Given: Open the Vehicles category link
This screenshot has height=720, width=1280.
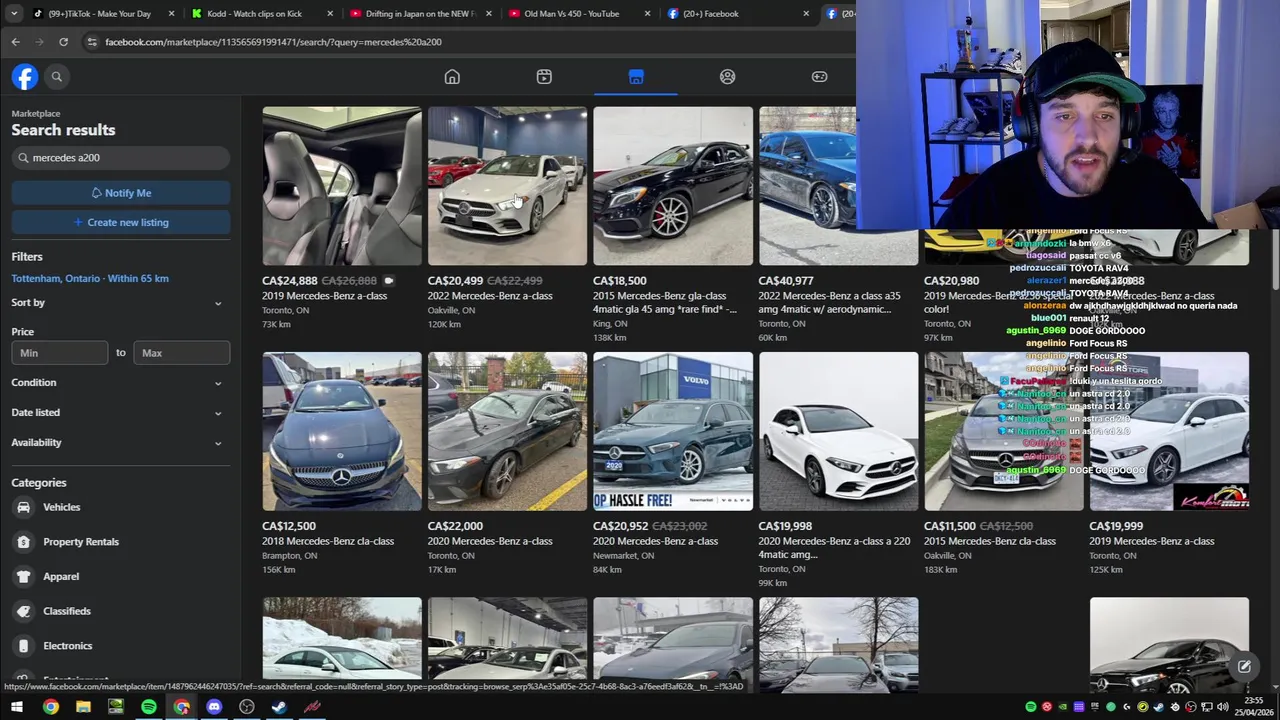Looking at the screenshot, I should pos(62,507).
